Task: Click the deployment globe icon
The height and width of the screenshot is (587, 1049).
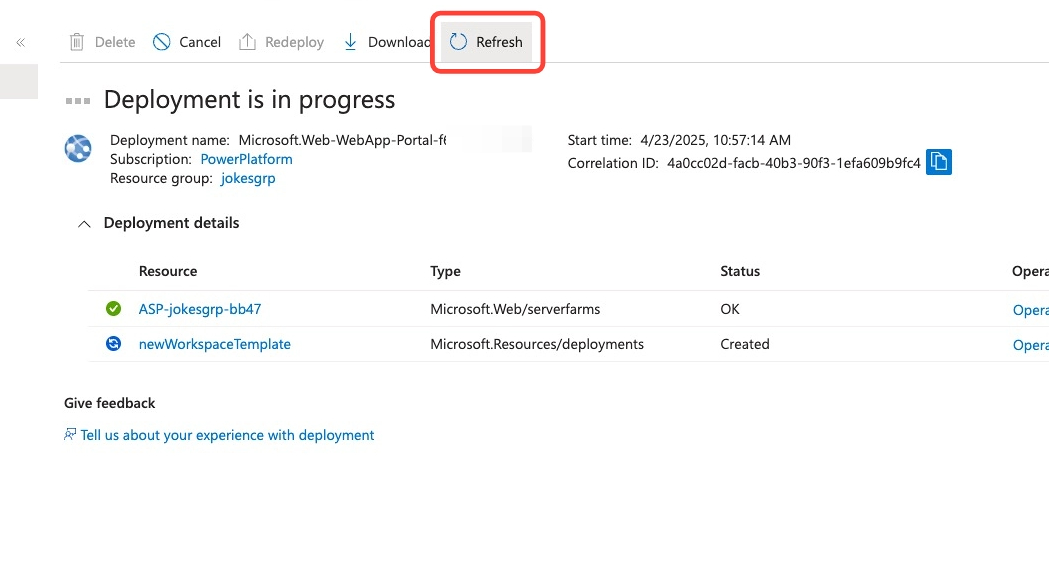Action: pyautogui.click(x=78, y=148)
